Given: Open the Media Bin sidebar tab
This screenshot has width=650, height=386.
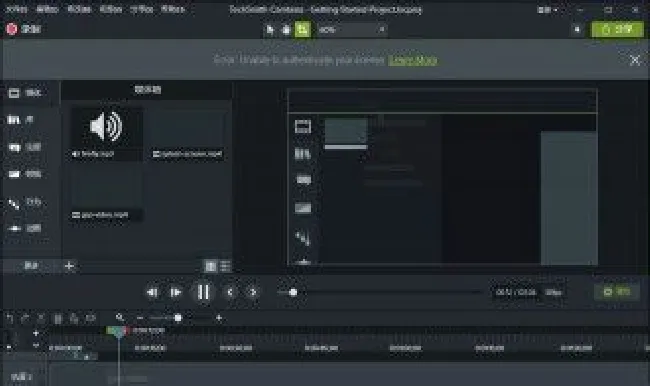Looking at the screenshot, I should click(x=25, y=93).
